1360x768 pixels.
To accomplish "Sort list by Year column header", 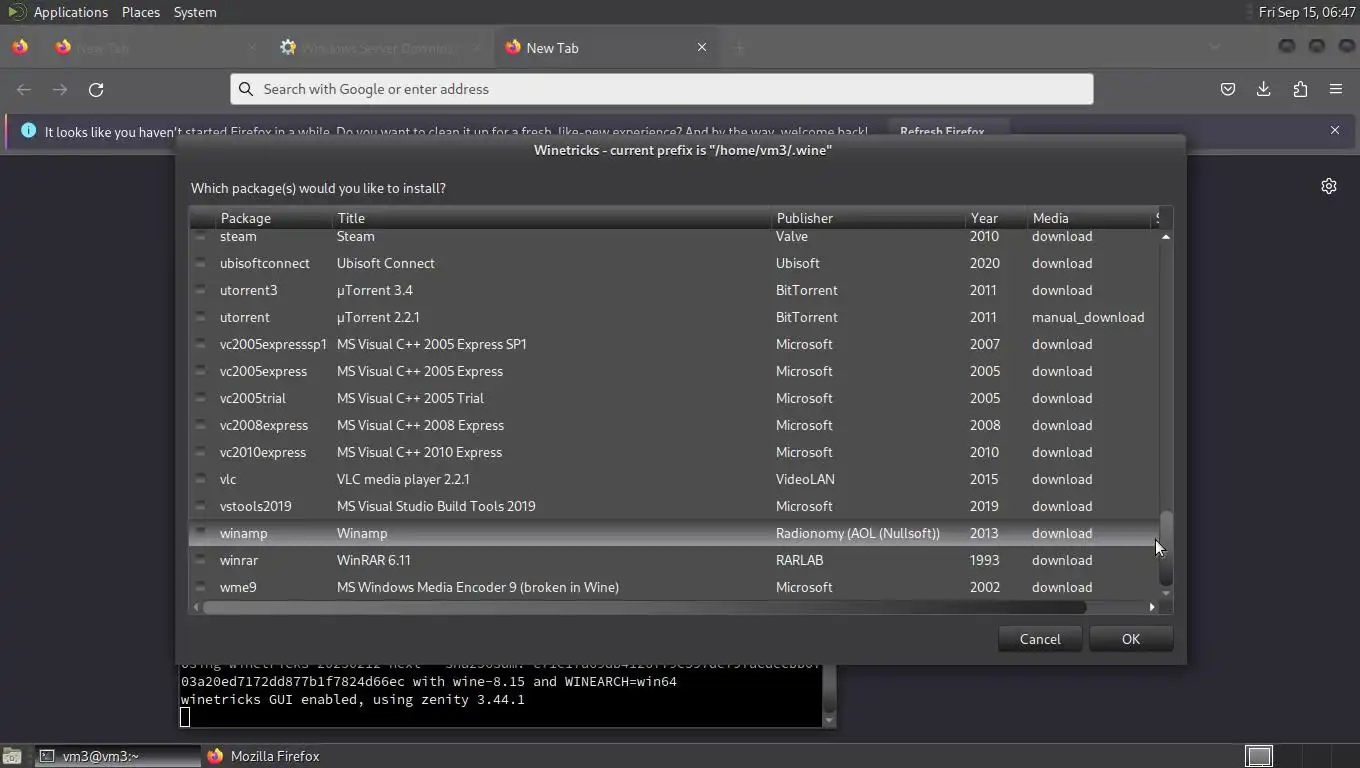I will coord(995,218).
